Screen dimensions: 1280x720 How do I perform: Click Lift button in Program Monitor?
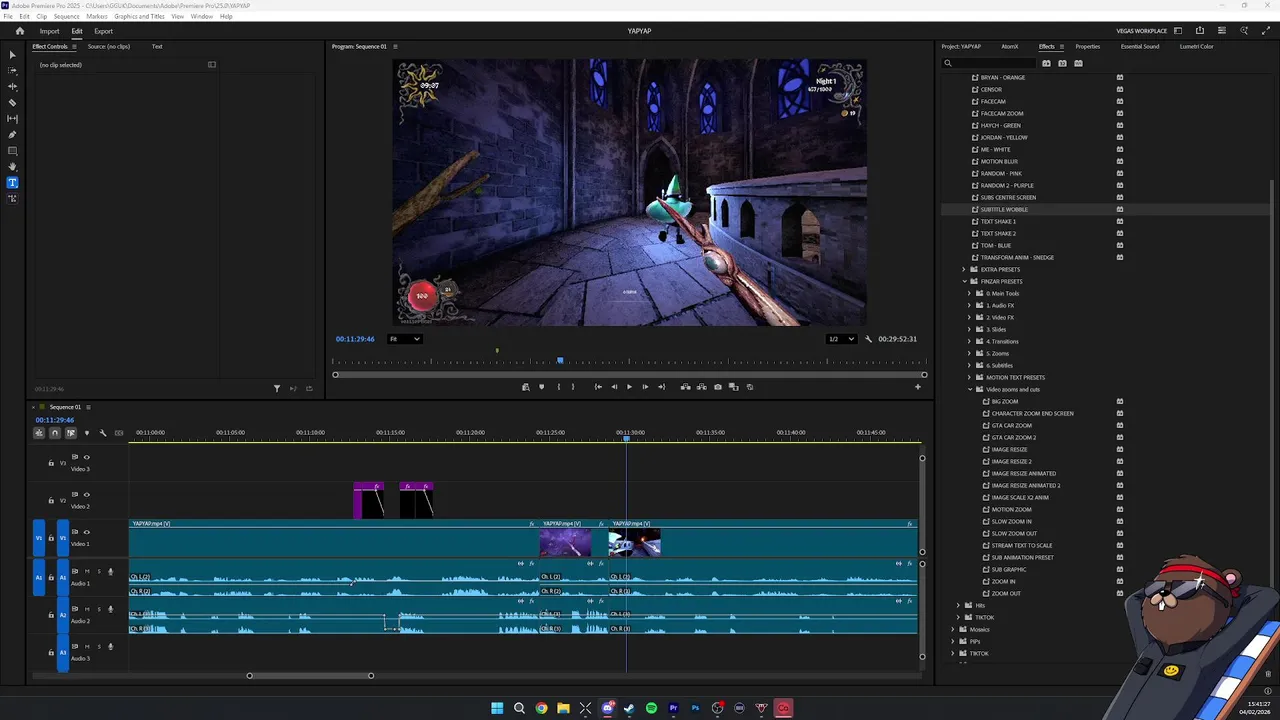point(685,387)
